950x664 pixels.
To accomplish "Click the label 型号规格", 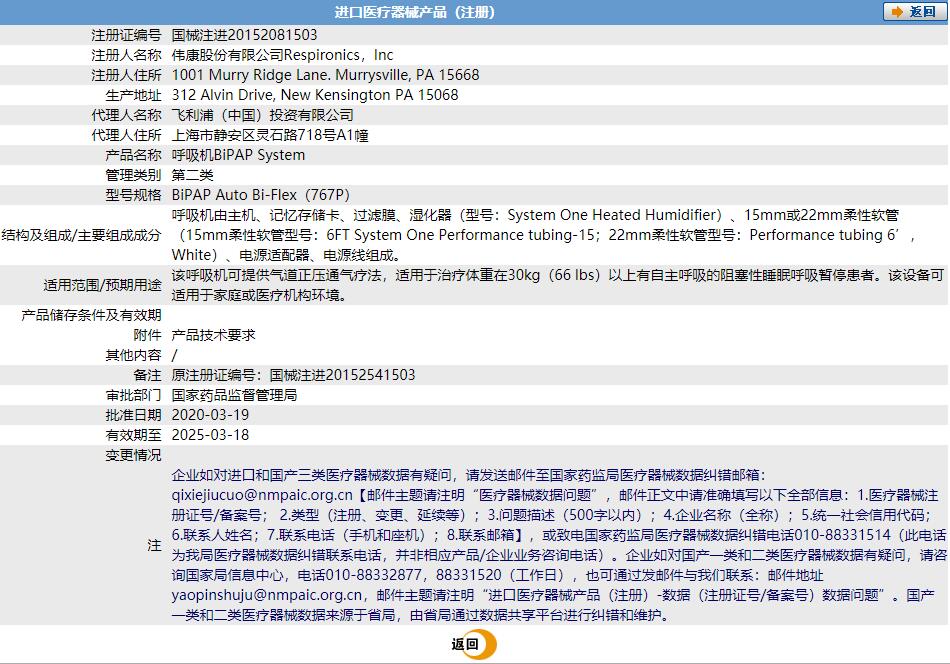I will click(x=133, y=195).
